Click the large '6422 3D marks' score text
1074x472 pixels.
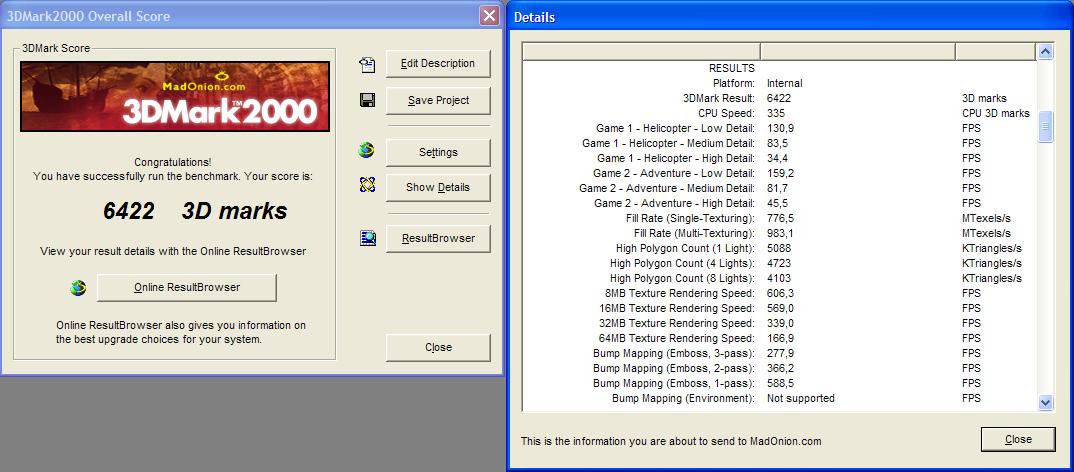coord(195,212)
